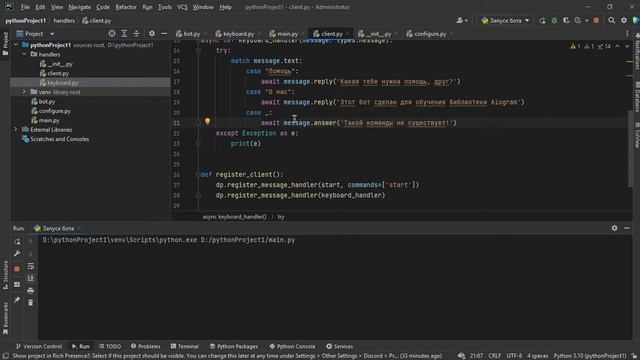Click the rerun icon in top toolbar
640x360 pixels.
pyautogui.click(x=542, y=20)
